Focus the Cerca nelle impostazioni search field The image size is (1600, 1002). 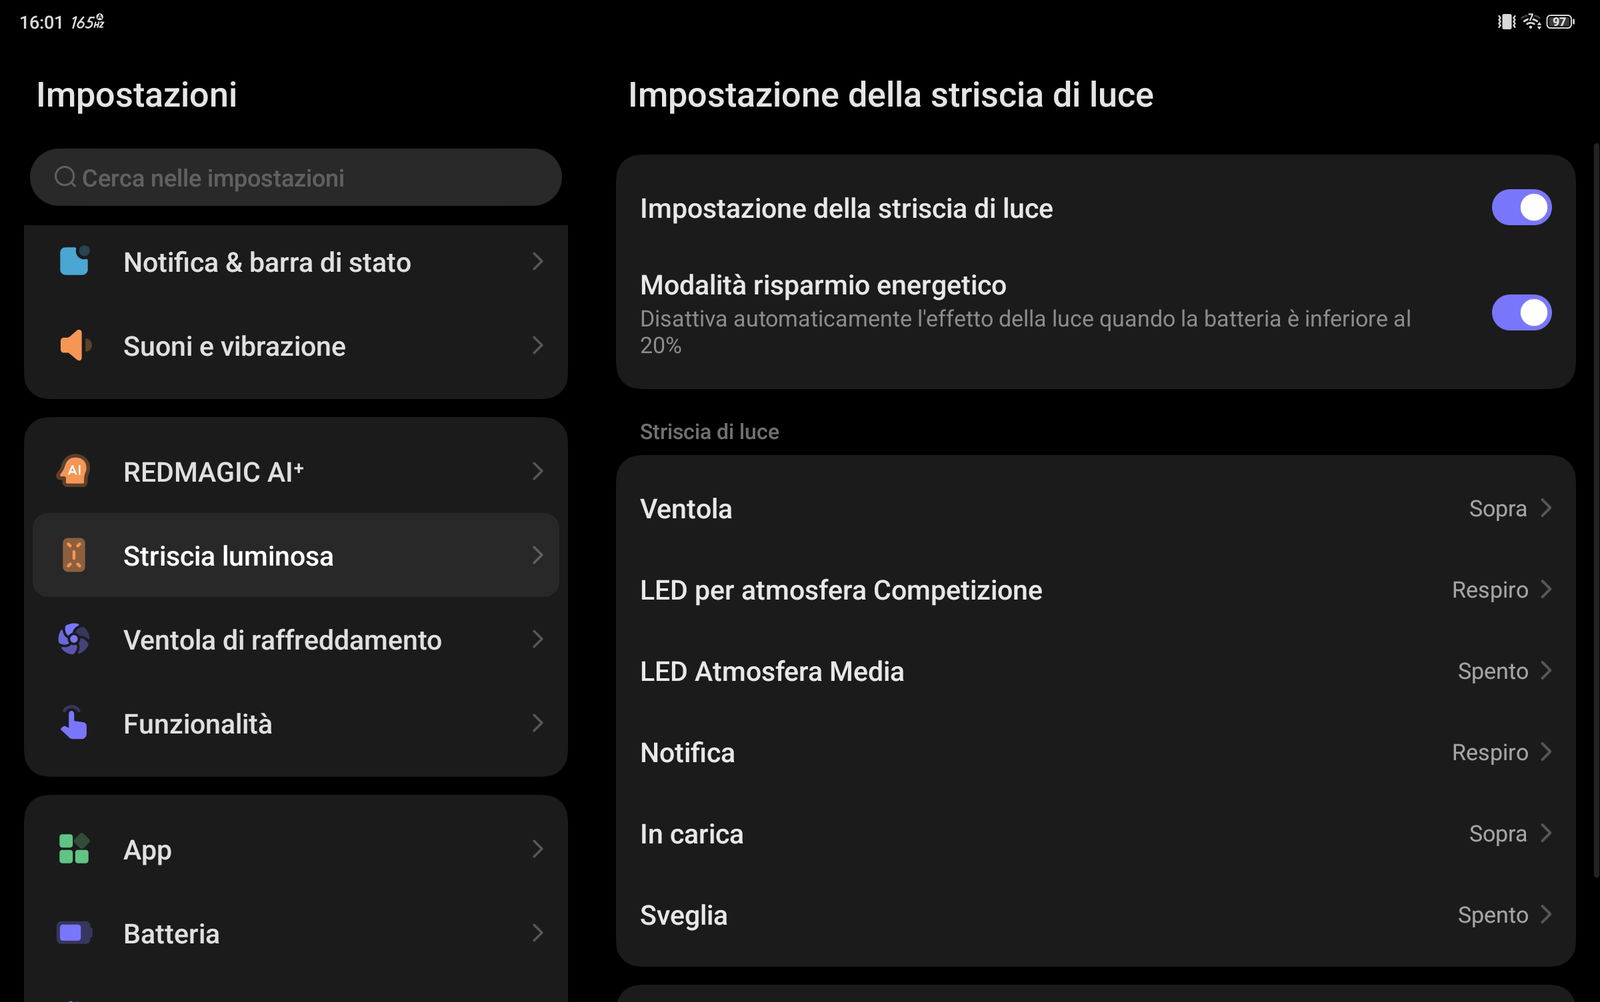tap(296, 178)
